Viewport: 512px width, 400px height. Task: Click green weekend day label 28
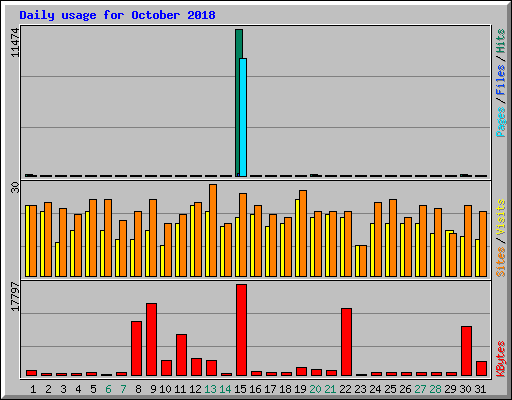point(435,389)
